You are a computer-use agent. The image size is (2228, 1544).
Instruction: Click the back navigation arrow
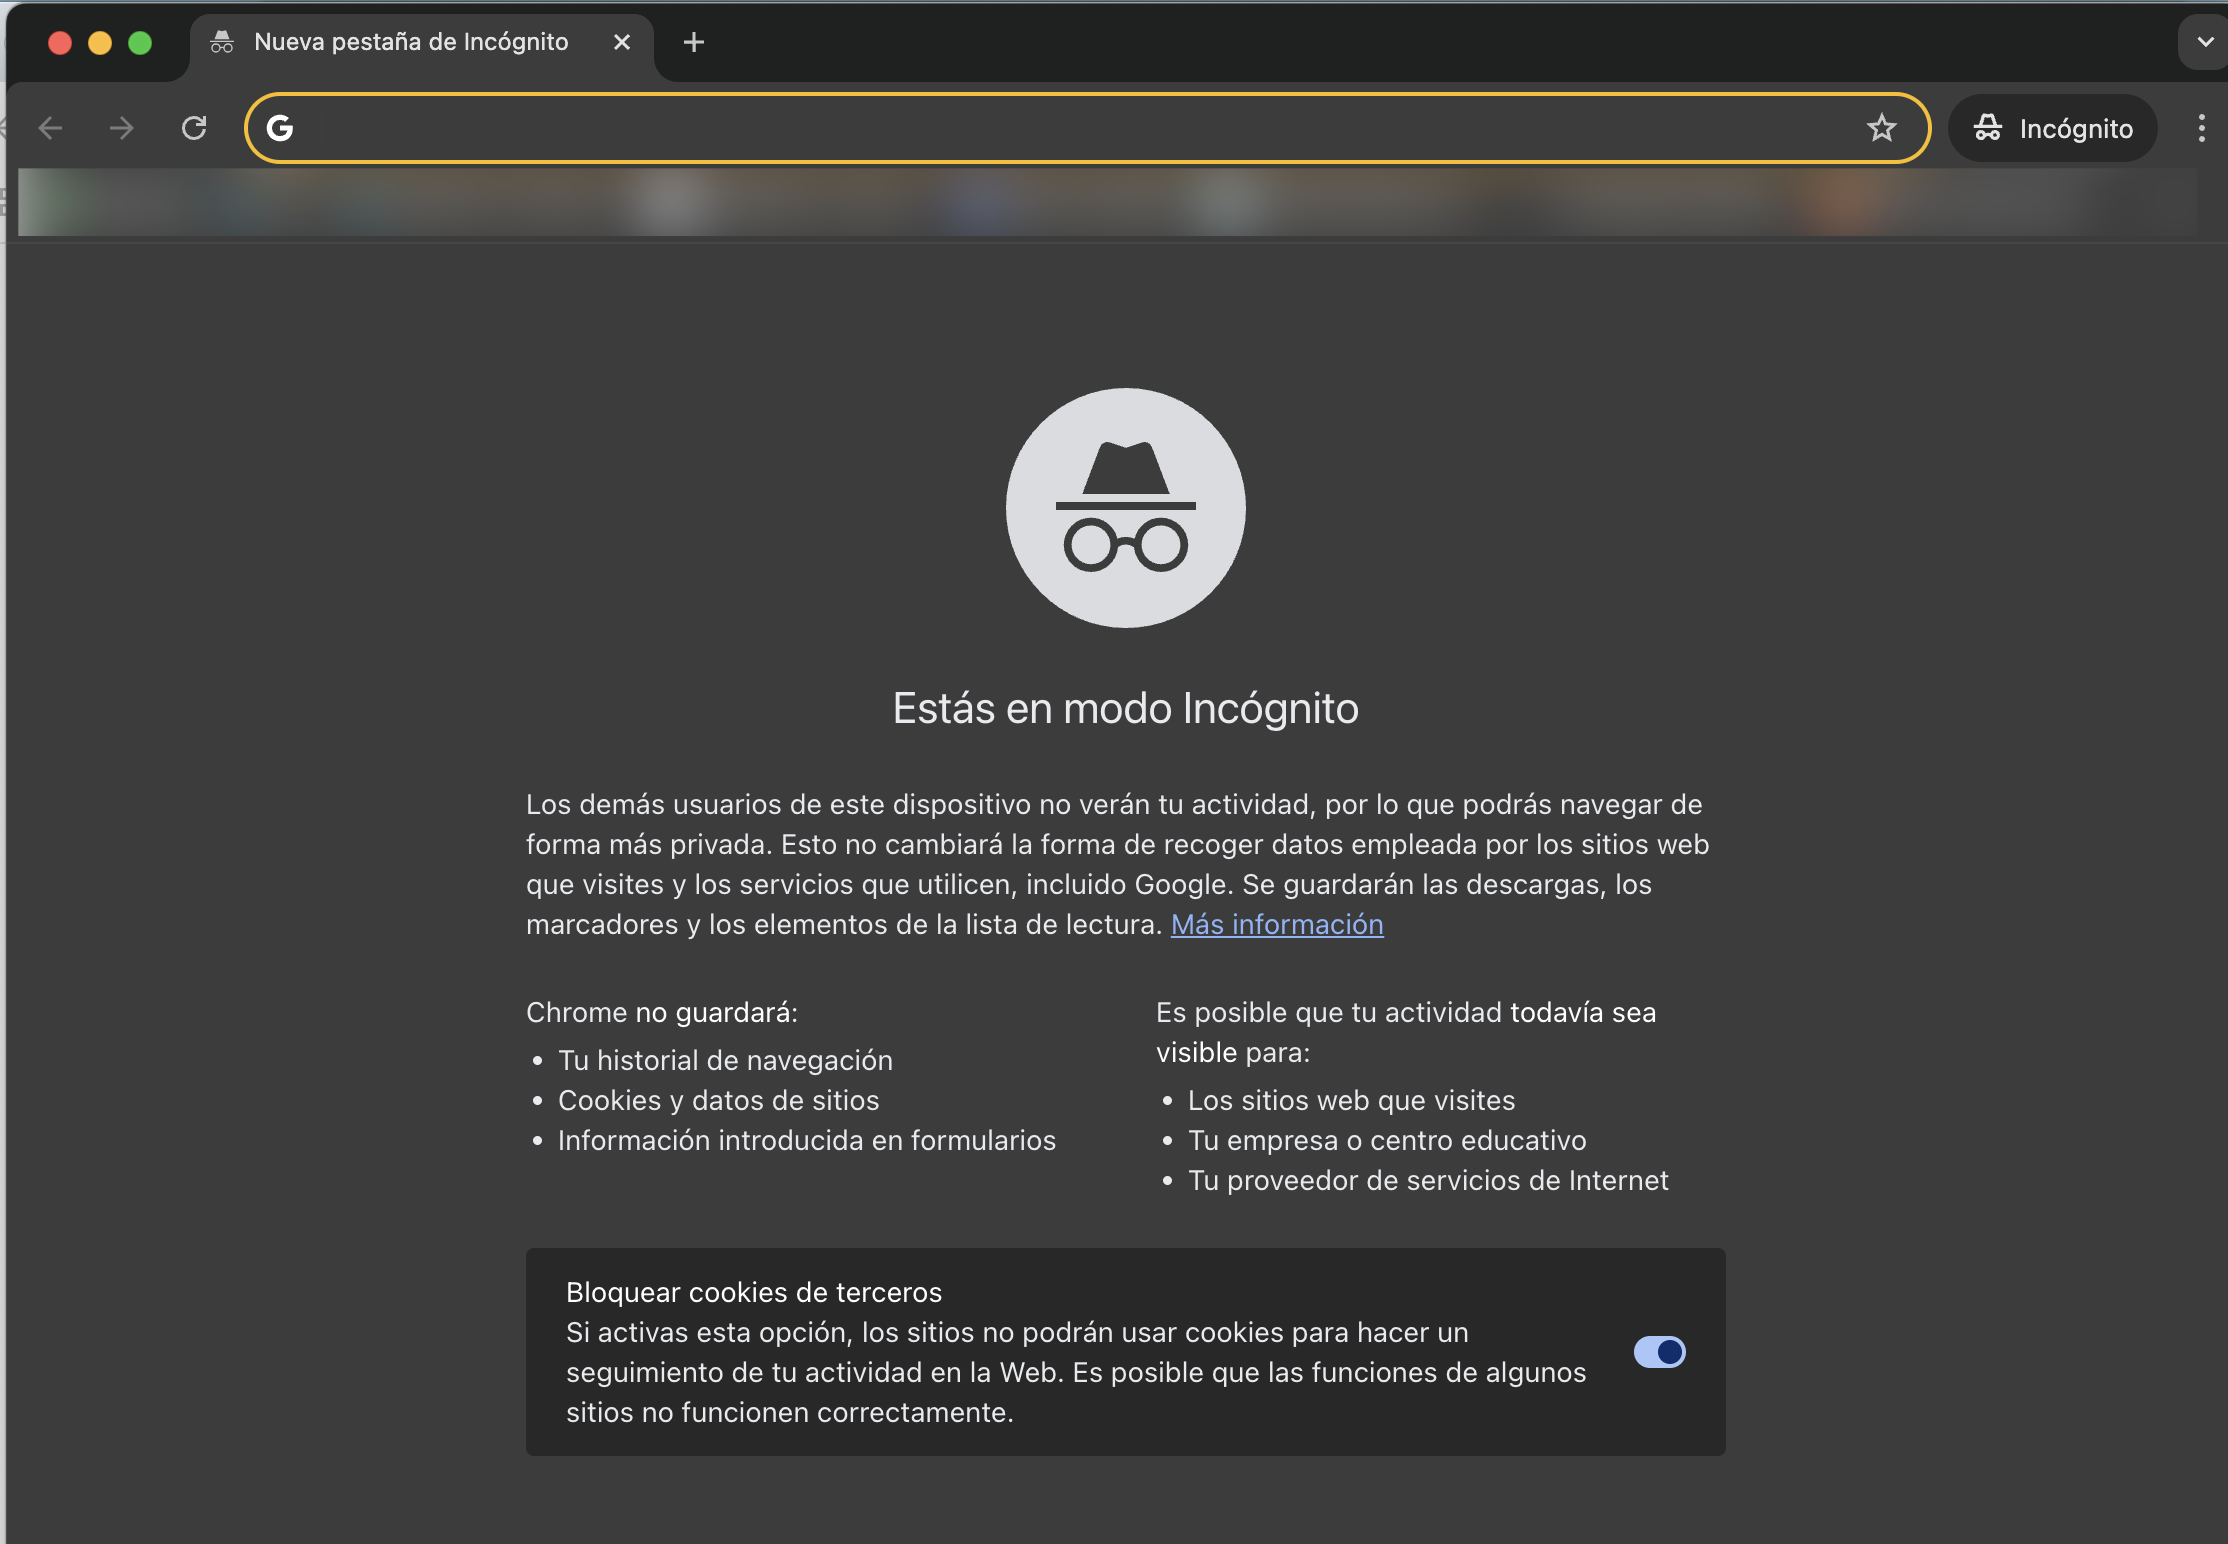50,128
